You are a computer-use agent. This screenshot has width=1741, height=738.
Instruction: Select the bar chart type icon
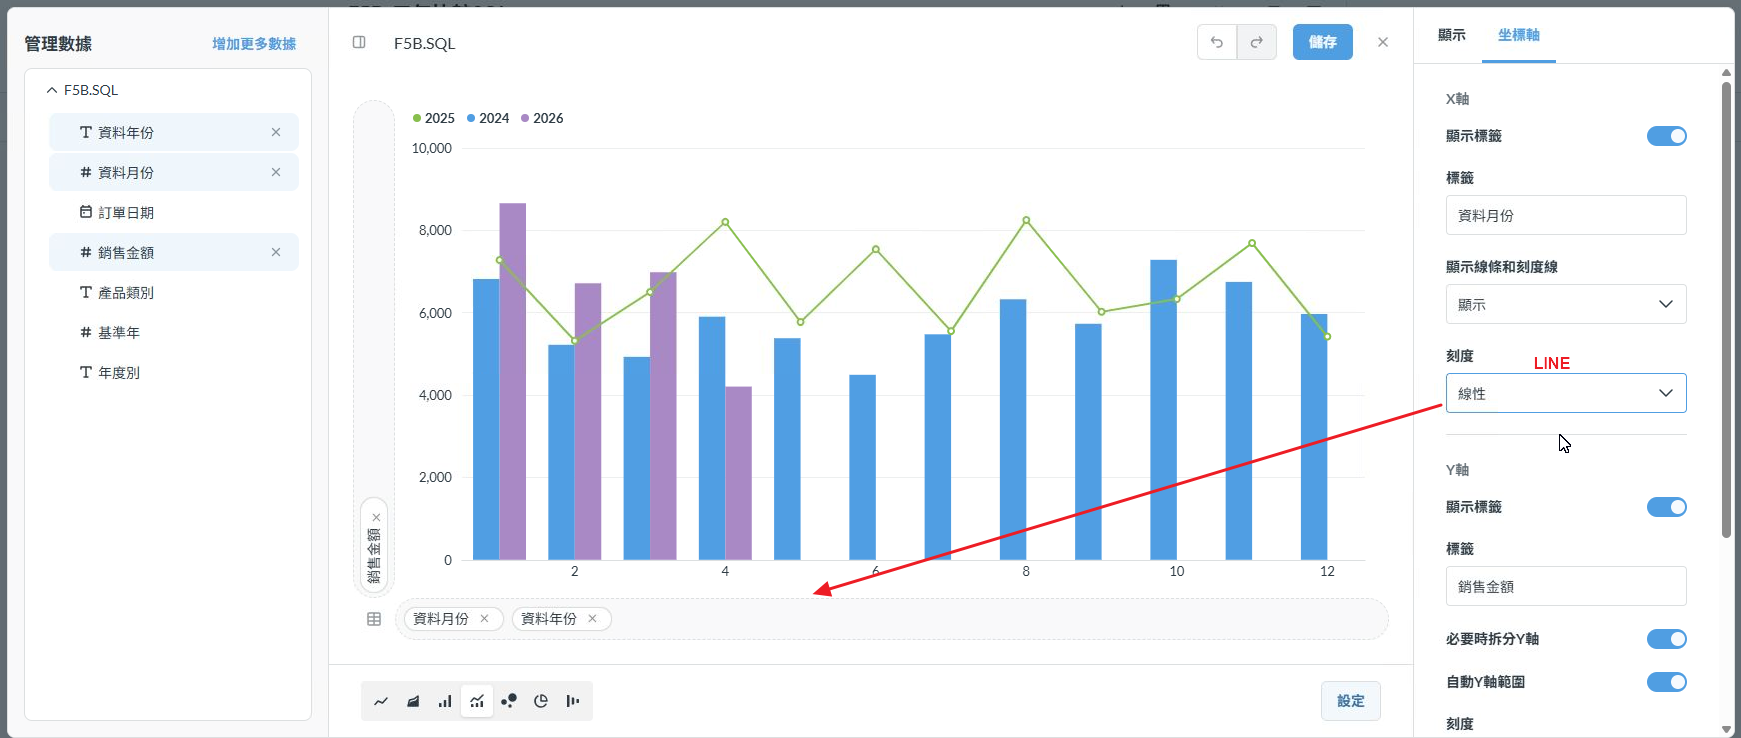click(x=445, y=701)
